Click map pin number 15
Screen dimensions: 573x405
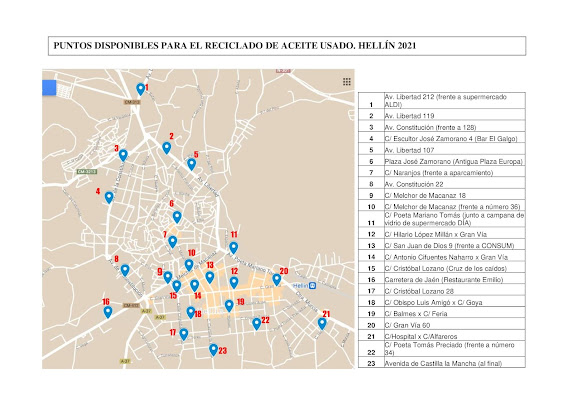pos(177,286)
